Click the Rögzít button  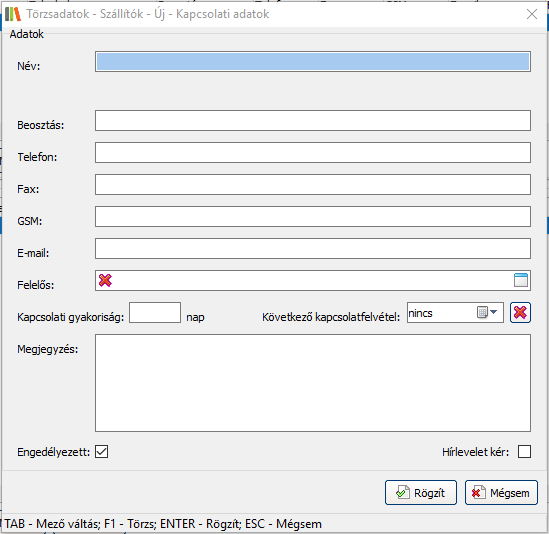(x=421, y=492)
